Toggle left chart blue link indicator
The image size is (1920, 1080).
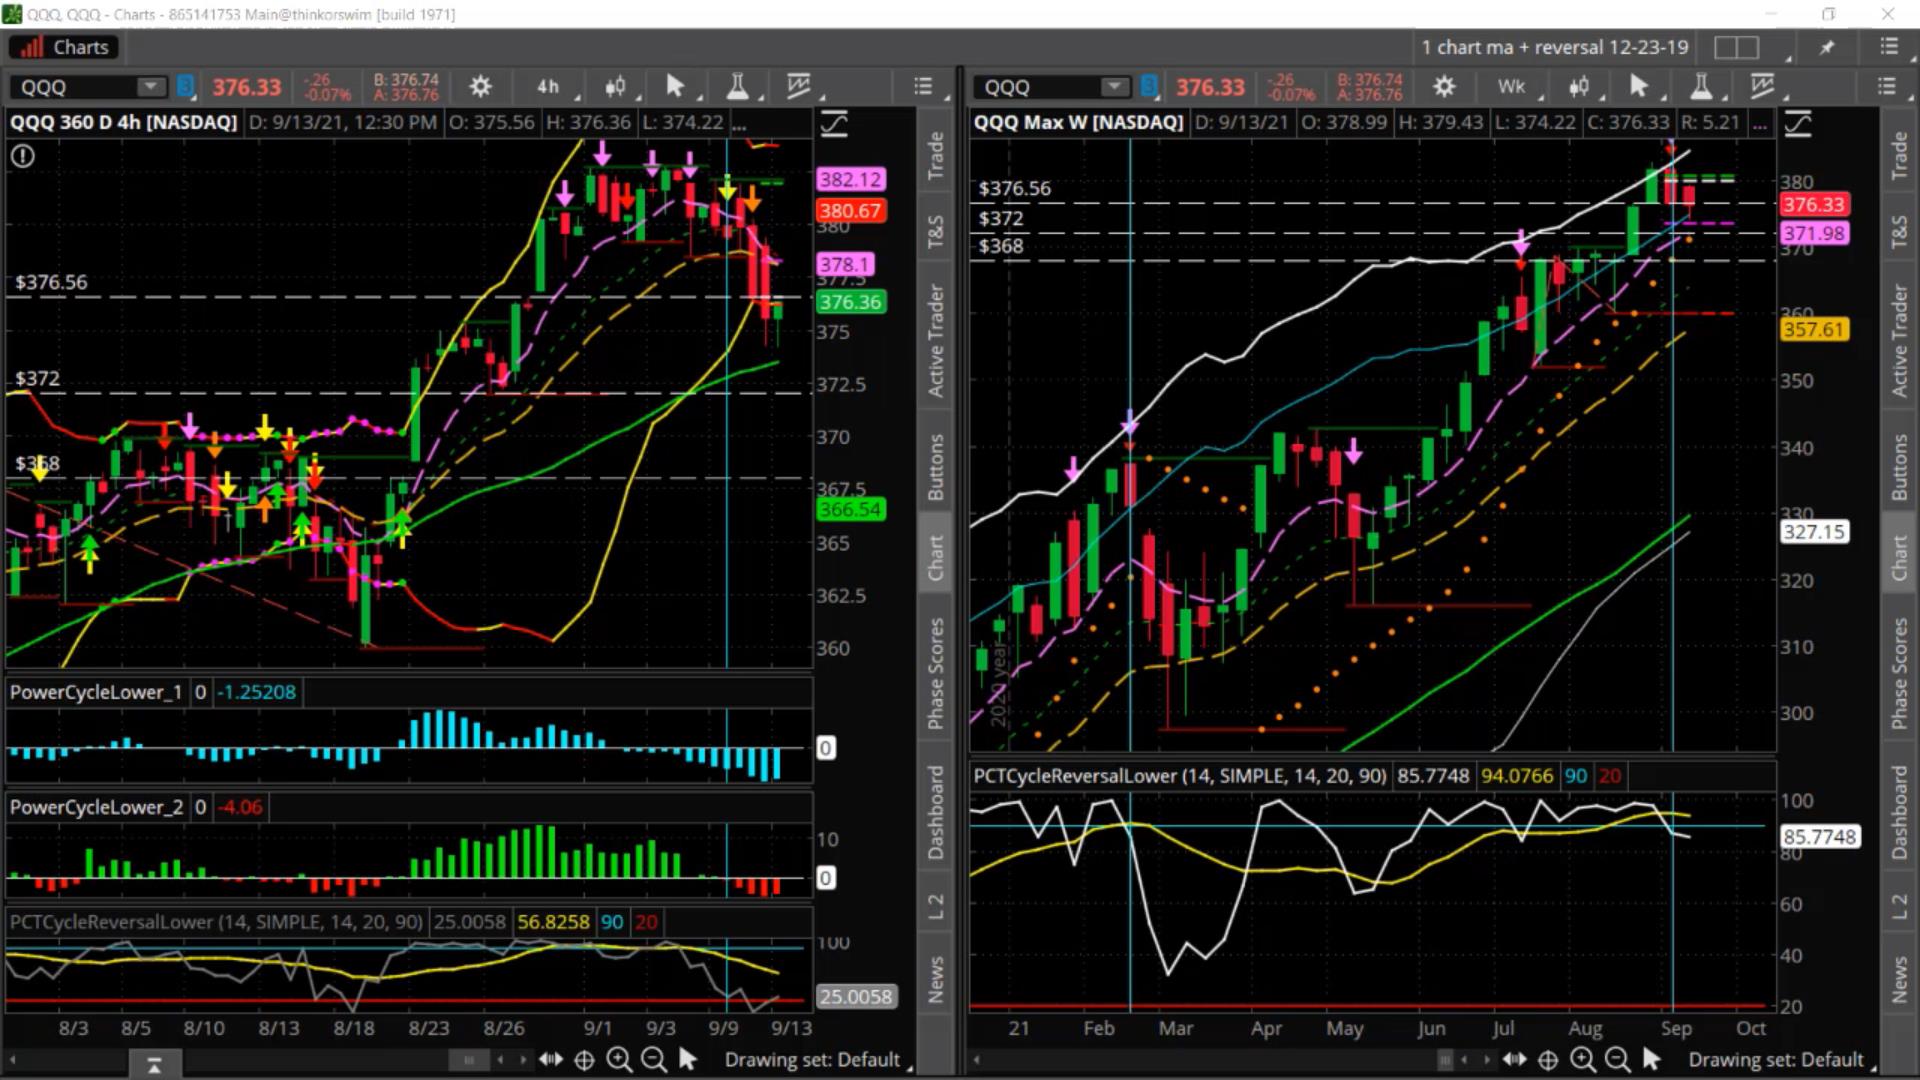click(x=185, y=87)
